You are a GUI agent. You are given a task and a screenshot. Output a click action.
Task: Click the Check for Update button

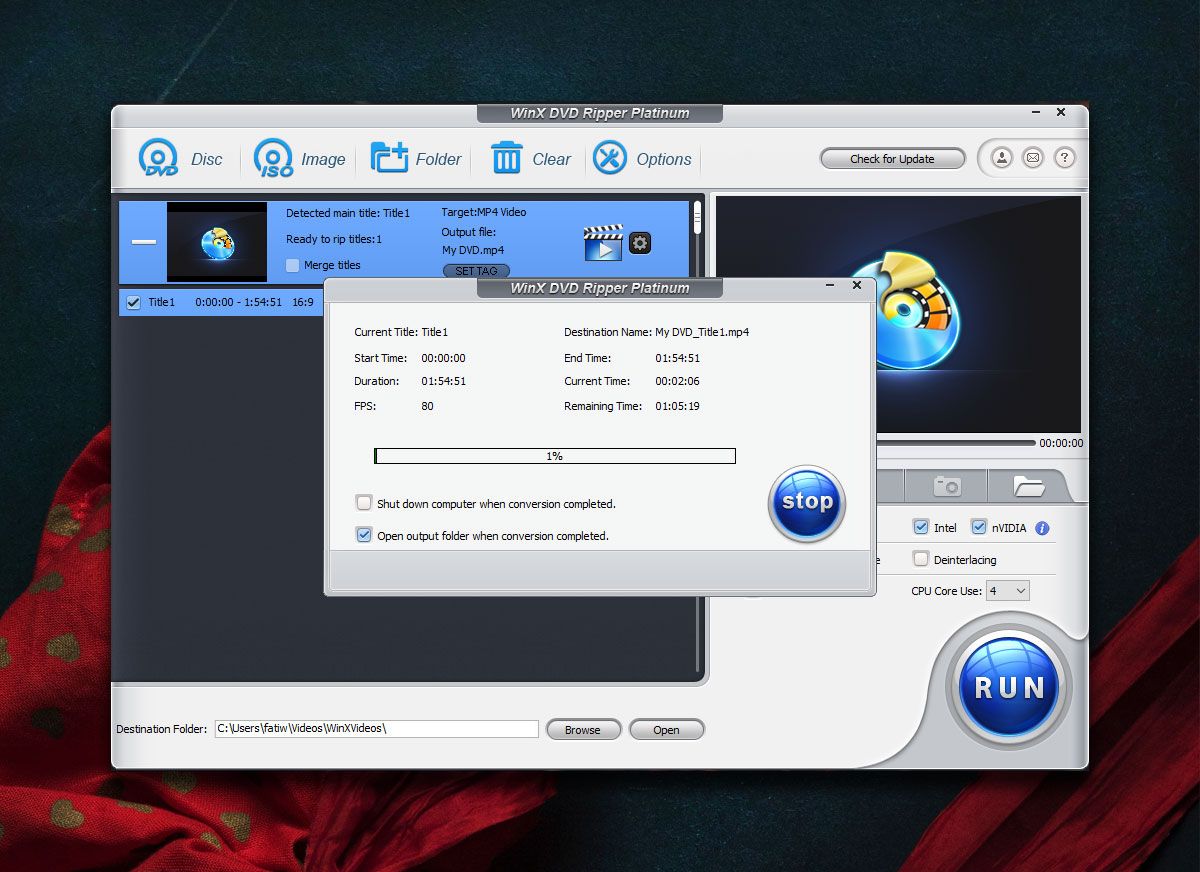tap(892, 159)
